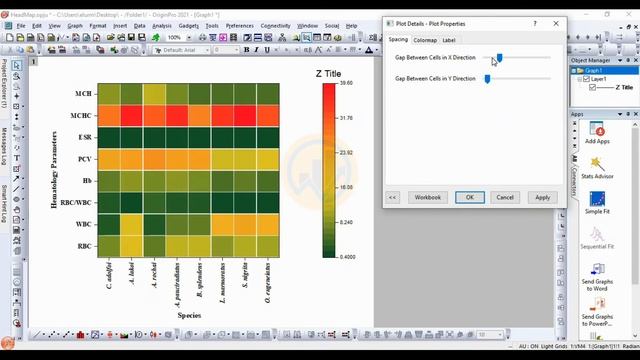Click the magenta import icon in the toolbar
The height and width of the screenshot is (360, 640).
click(x=223, y=38)
